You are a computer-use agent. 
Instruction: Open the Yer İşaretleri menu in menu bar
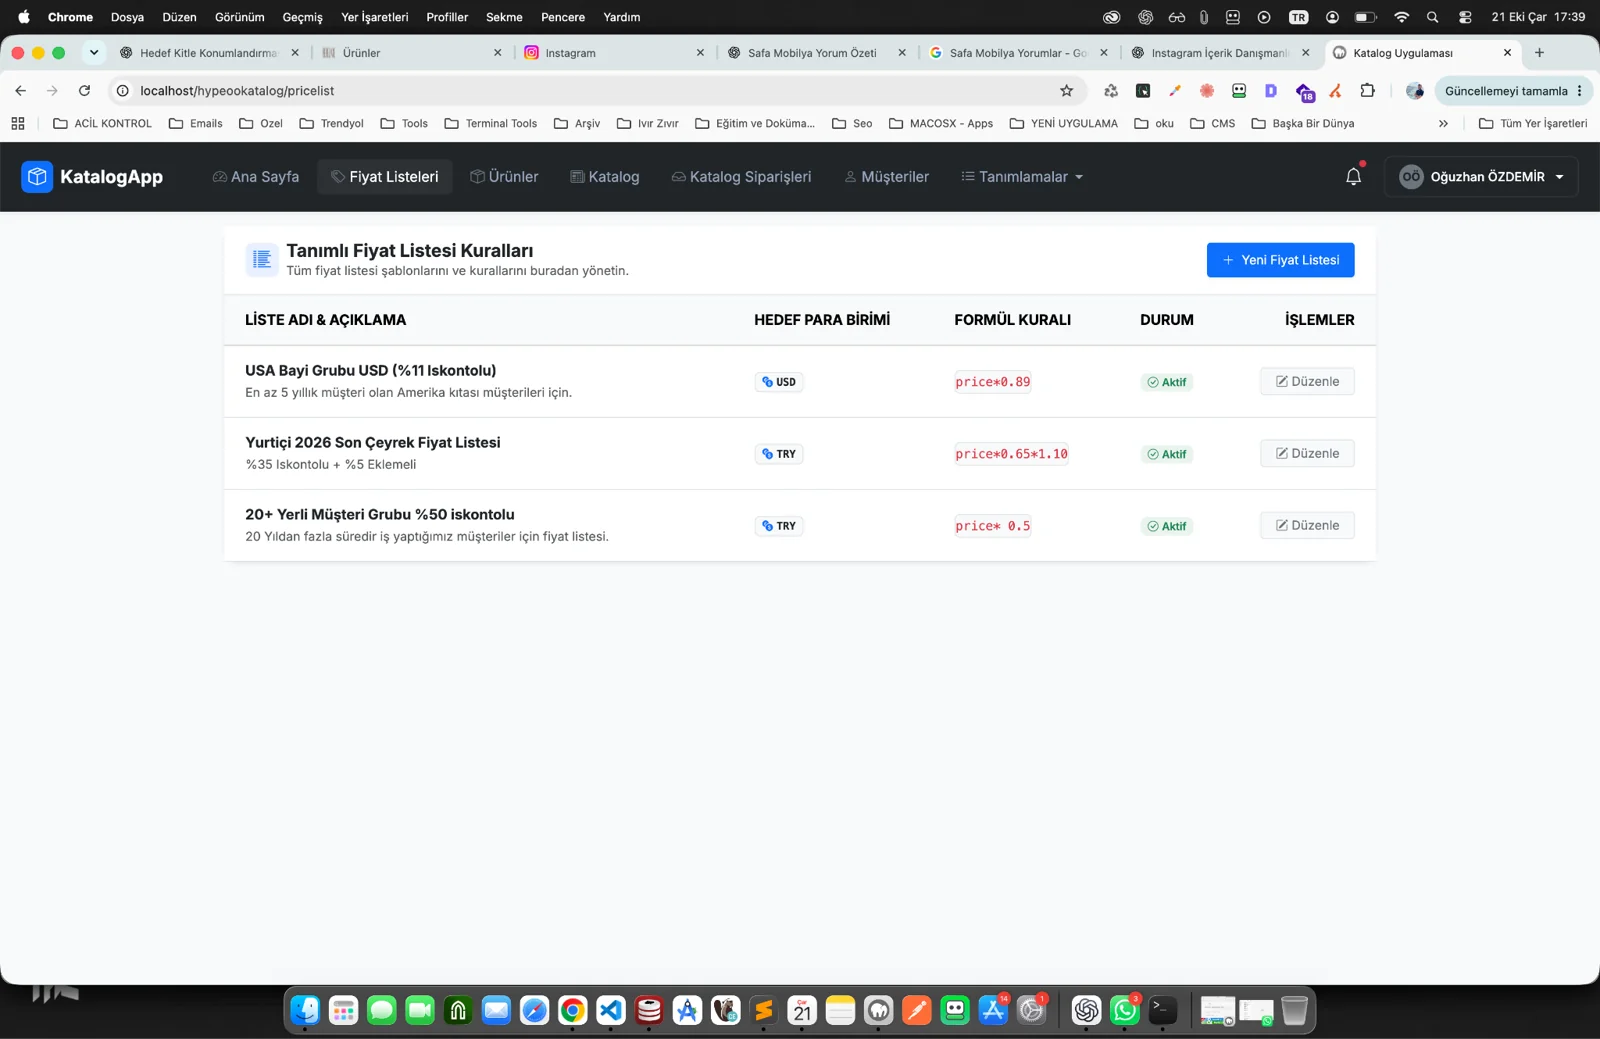click(375, 17)
